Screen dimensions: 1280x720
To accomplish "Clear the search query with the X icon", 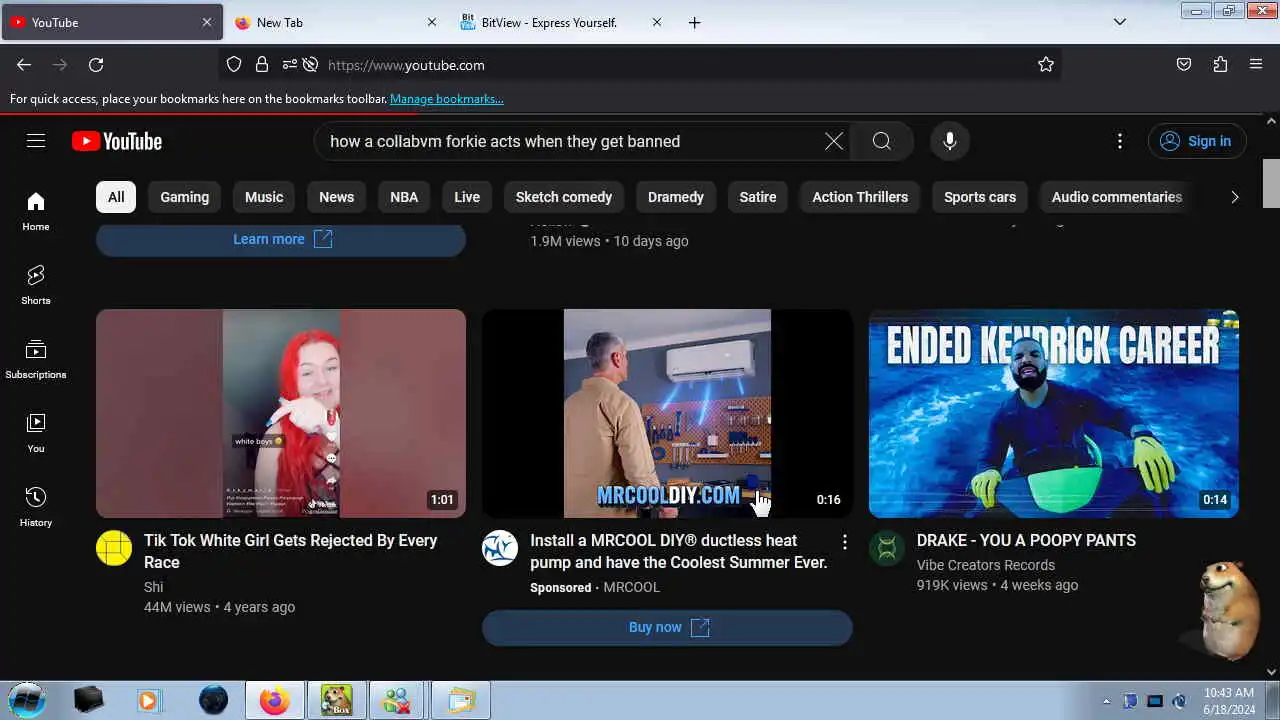I will click(x=834, y=141).
